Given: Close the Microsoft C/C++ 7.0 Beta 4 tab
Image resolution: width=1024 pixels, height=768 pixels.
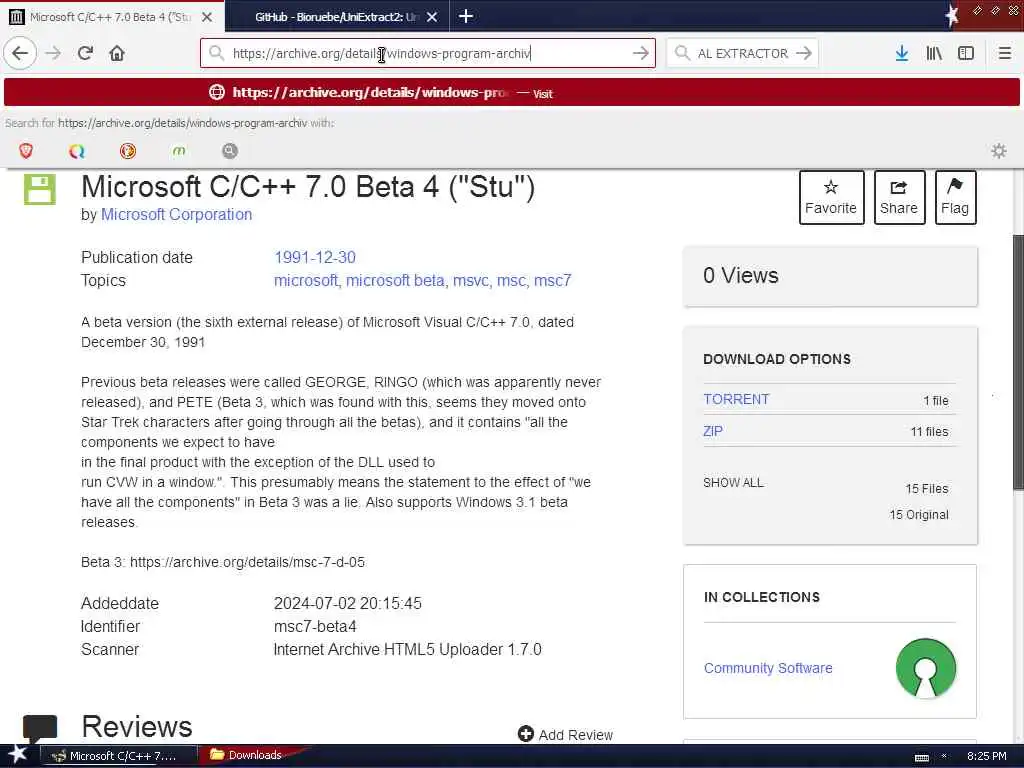Looking at the screenshot, I should (x=207, y=17).
